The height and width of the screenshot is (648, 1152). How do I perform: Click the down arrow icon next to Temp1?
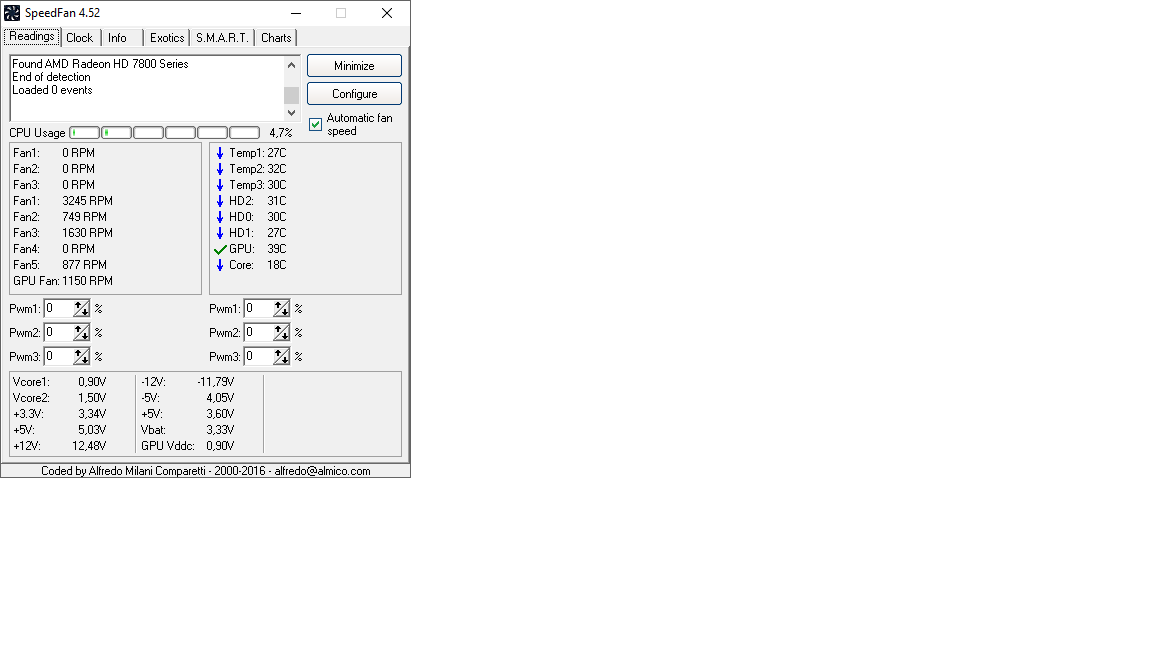click(x=220, y=153)
